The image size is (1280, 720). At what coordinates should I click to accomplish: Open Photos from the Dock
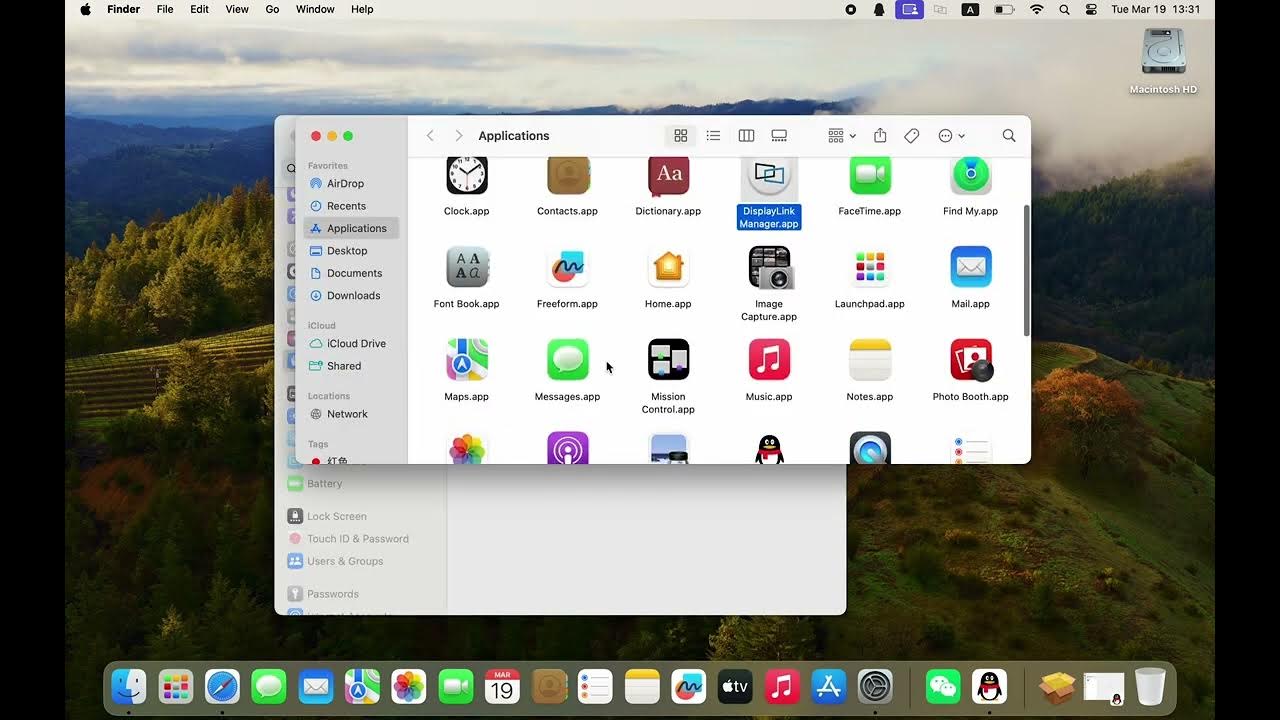(409, 687)
